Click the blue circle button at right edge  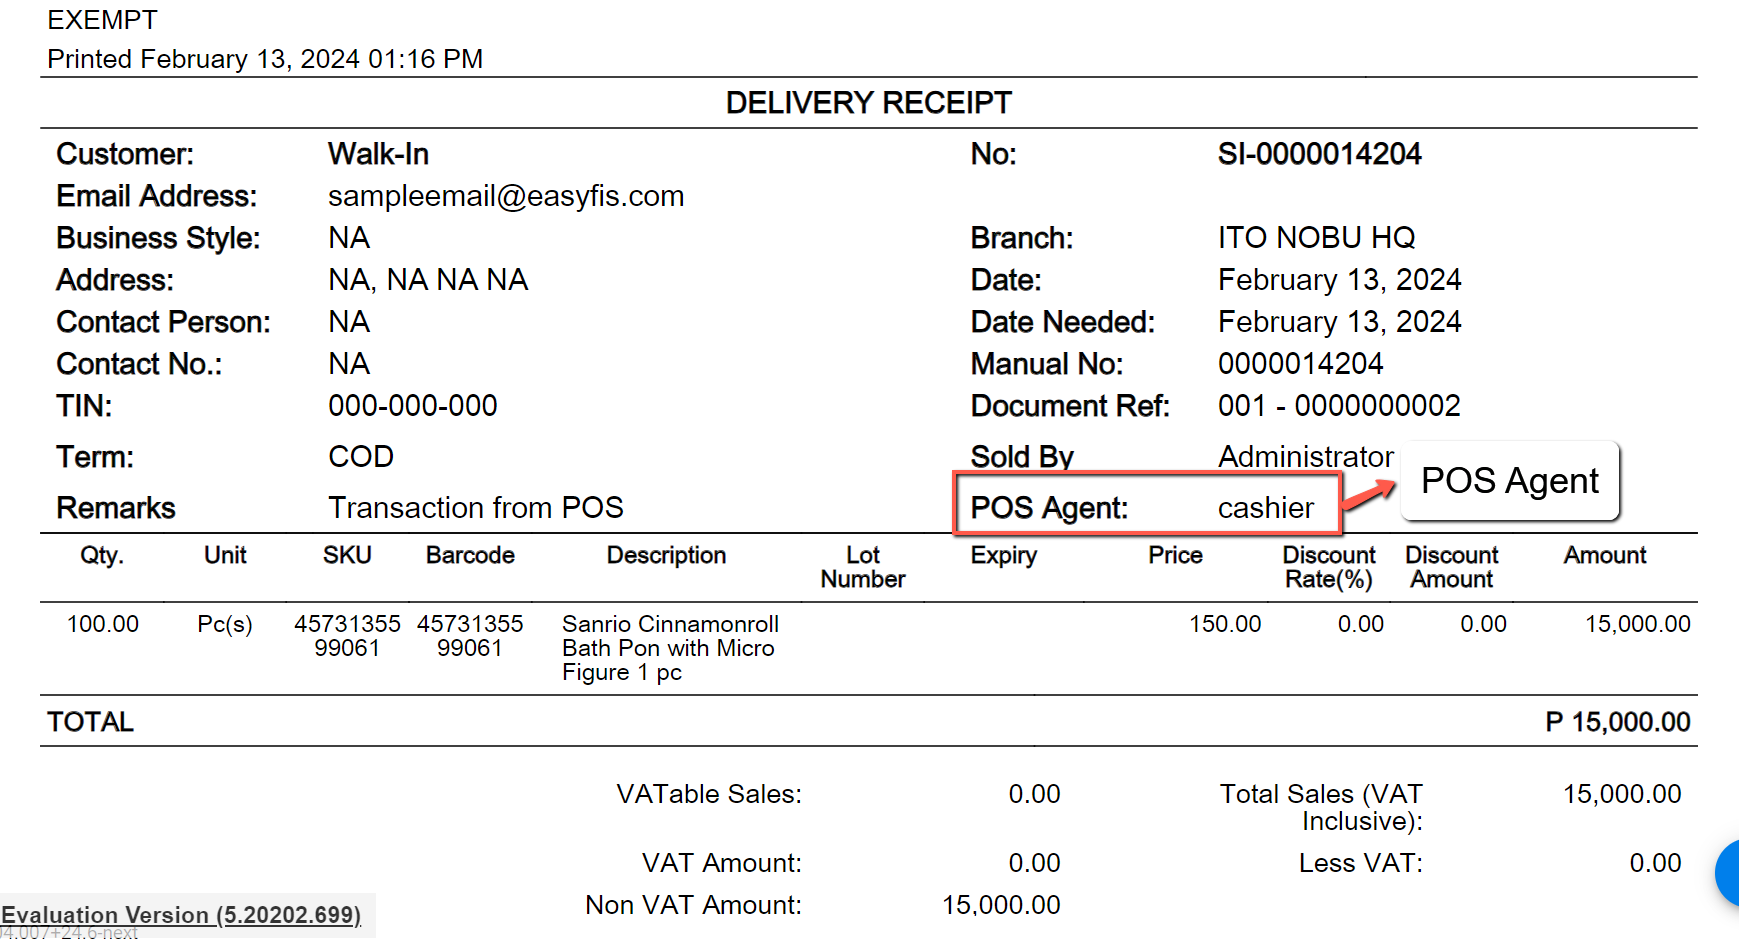(x=1727, y=873)
